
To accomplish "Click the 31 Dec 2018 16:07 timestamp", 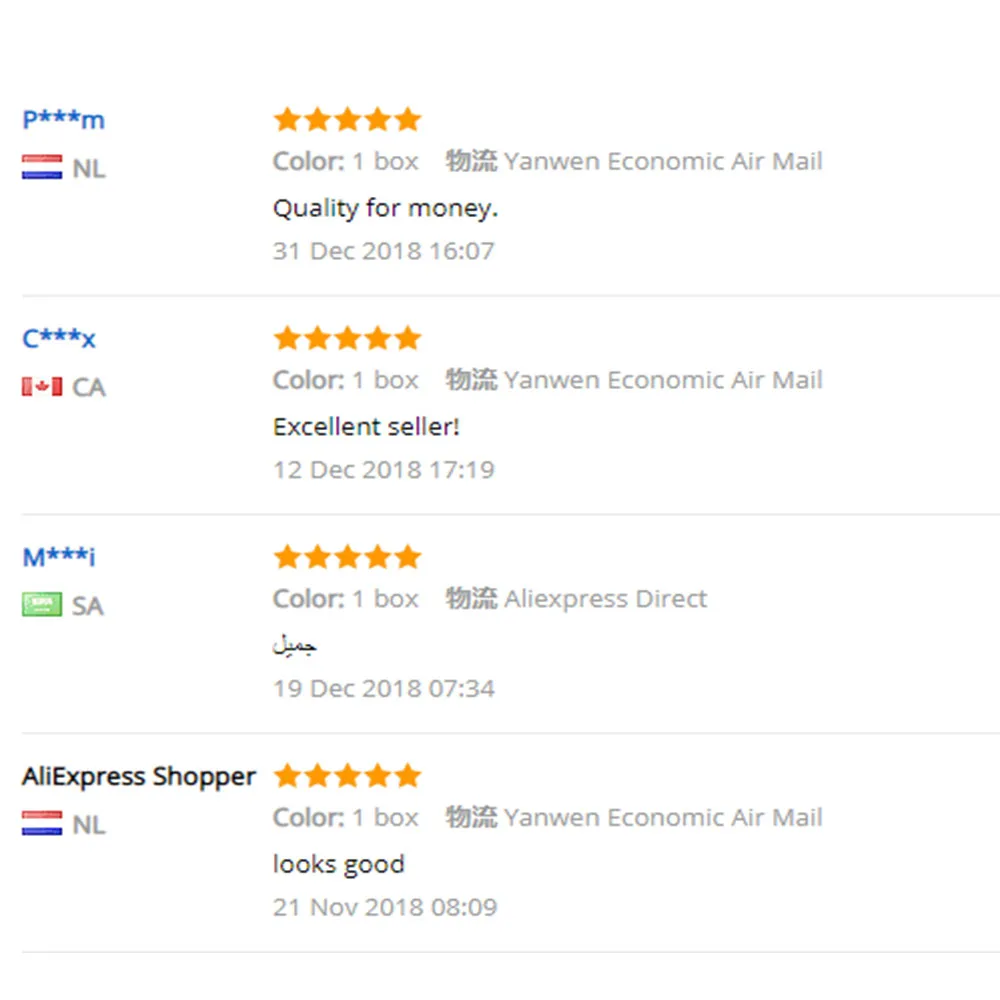I will [x=383, y=251].
